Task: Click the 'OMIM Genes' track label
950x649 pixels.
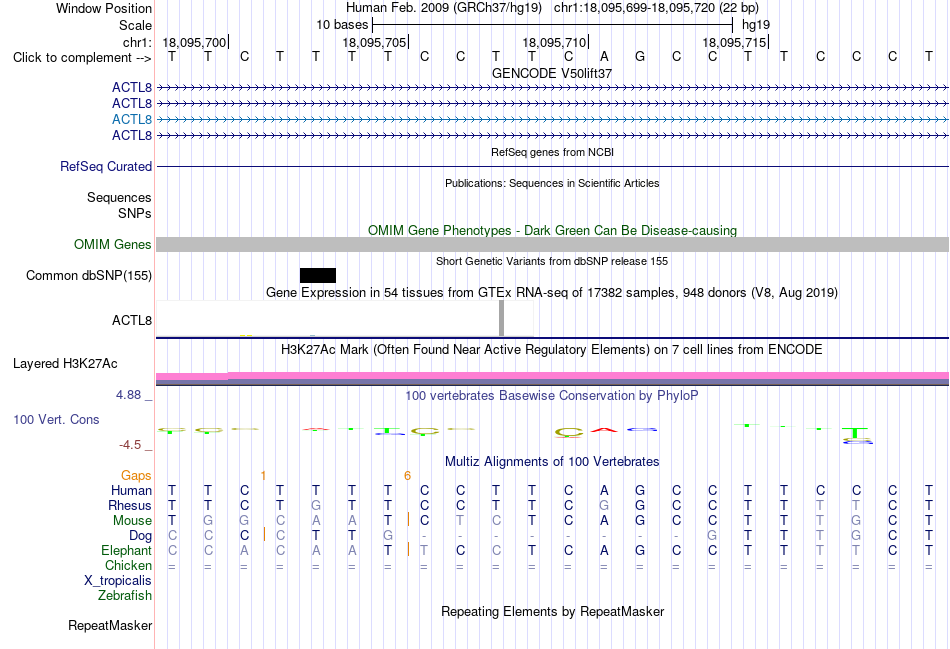Action: pos(113,244)
